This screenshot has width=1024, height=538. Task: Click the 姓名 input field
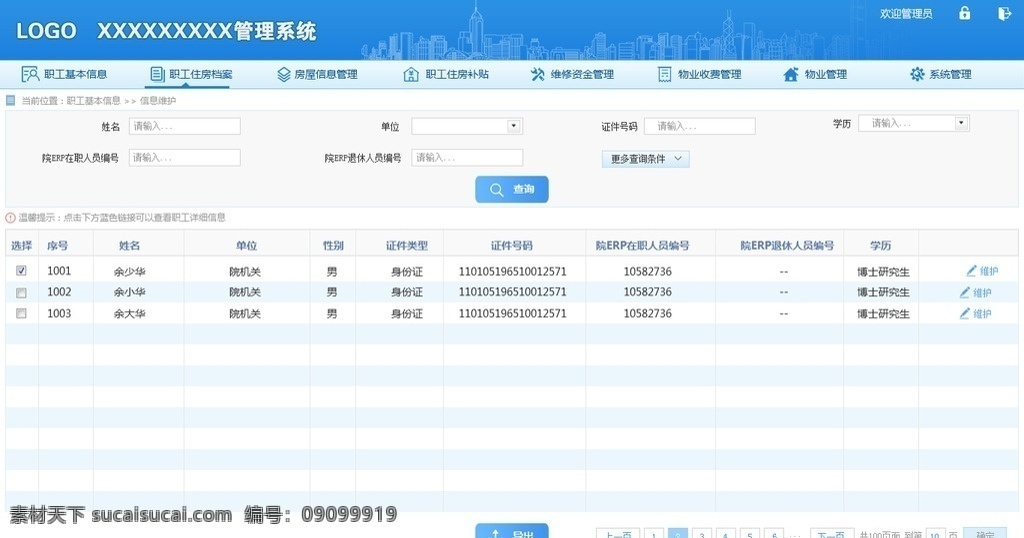coord(185,126)
